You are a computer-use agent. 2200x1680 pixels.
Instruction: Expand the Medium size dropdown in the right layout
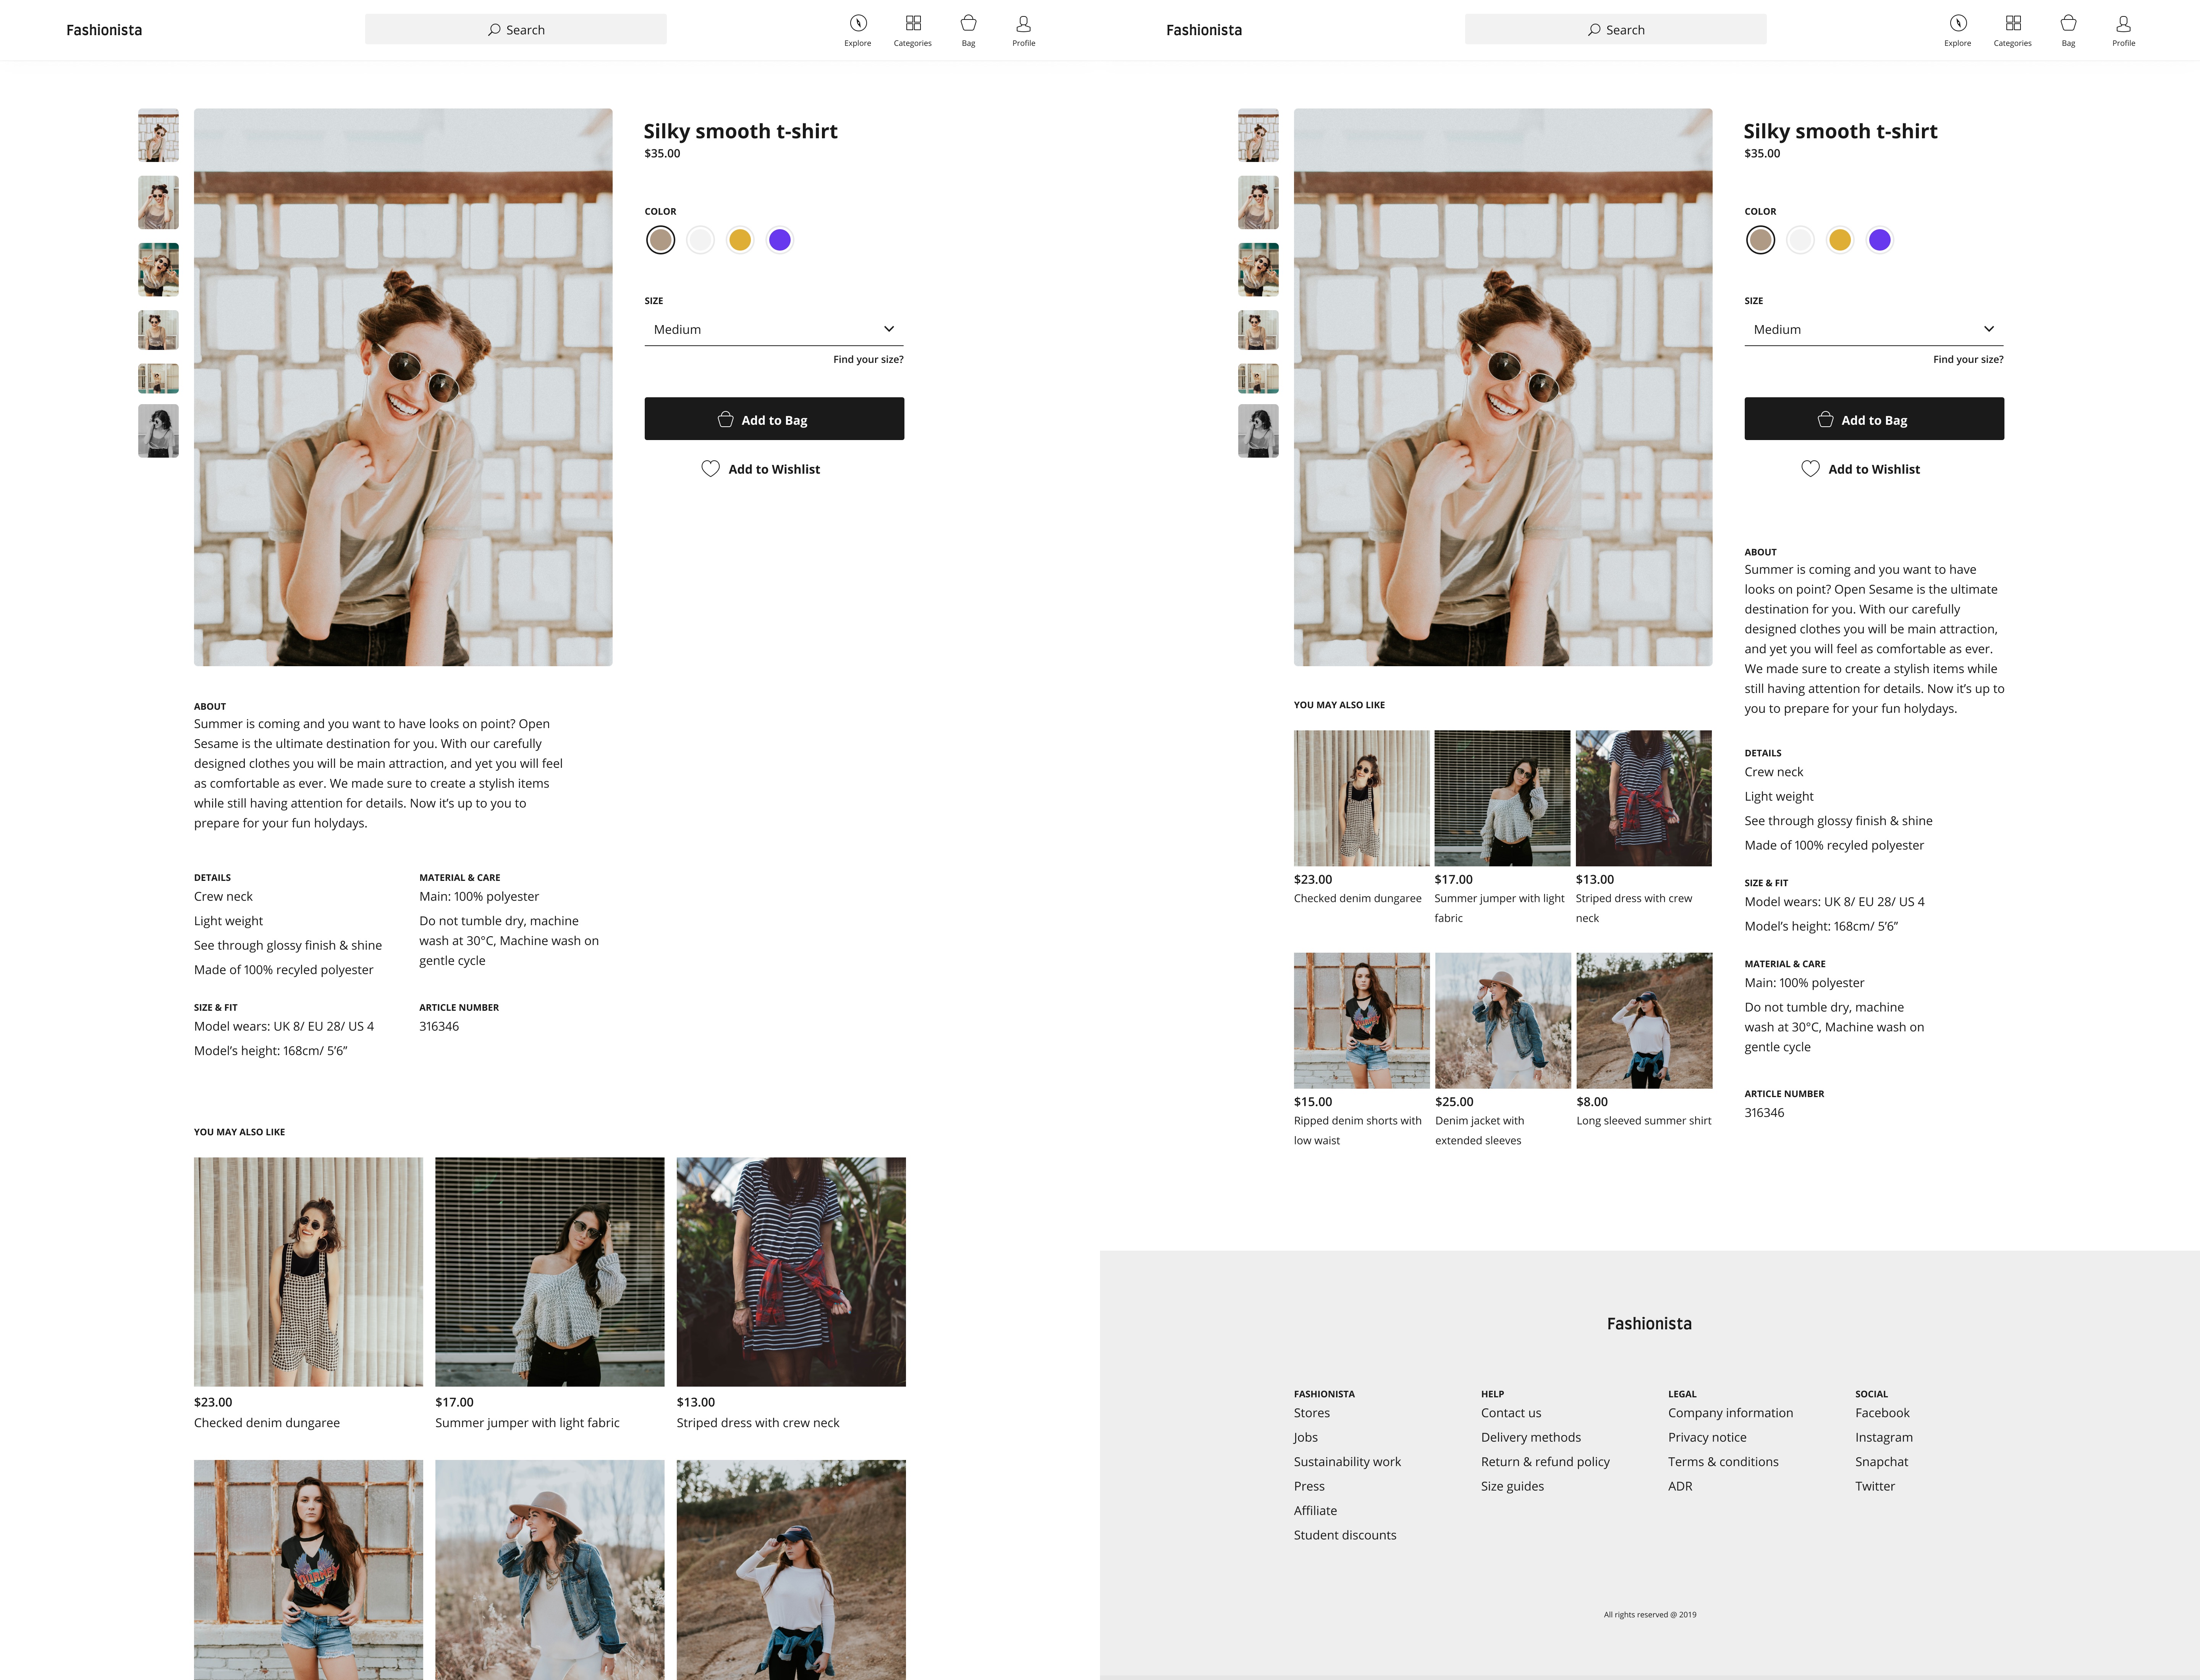1874,329
